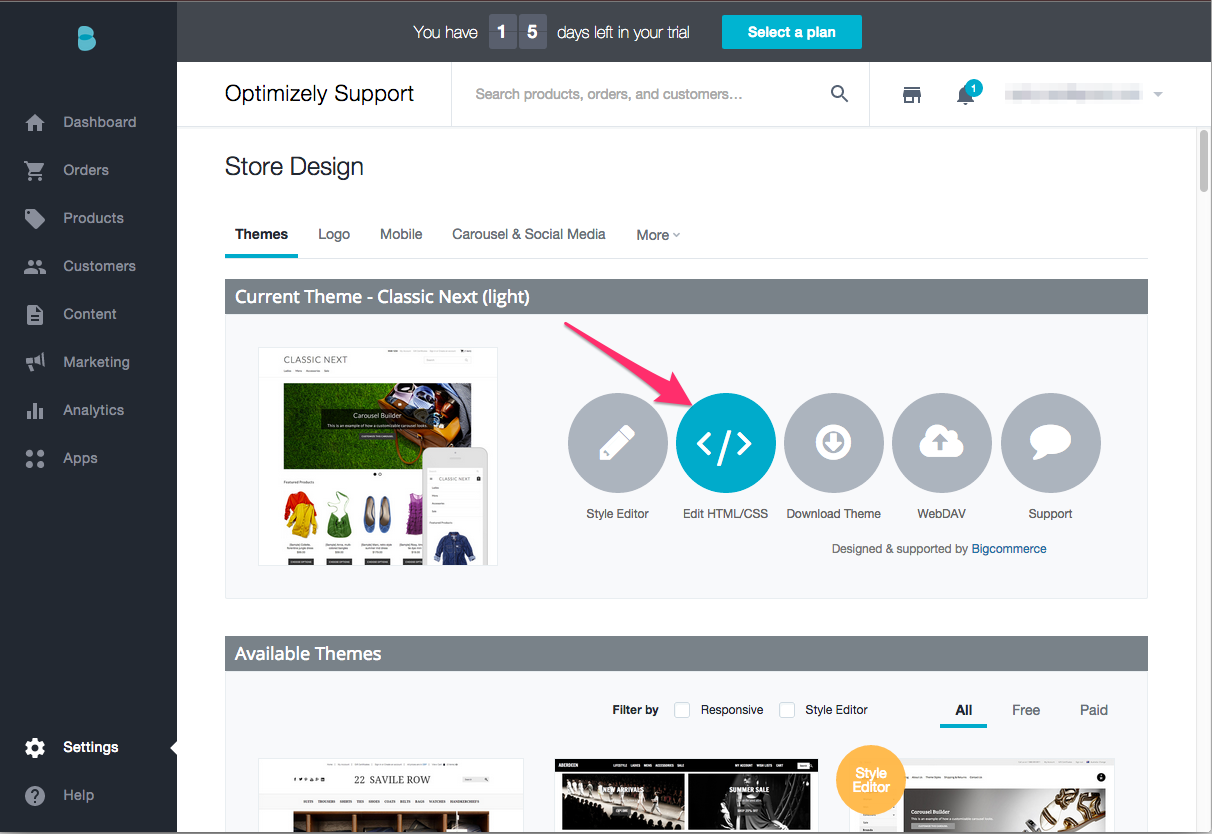The height and width of the screenshot is (834, 1212).
Task: Click the Customers people icon
Action: tap(35, 266)
